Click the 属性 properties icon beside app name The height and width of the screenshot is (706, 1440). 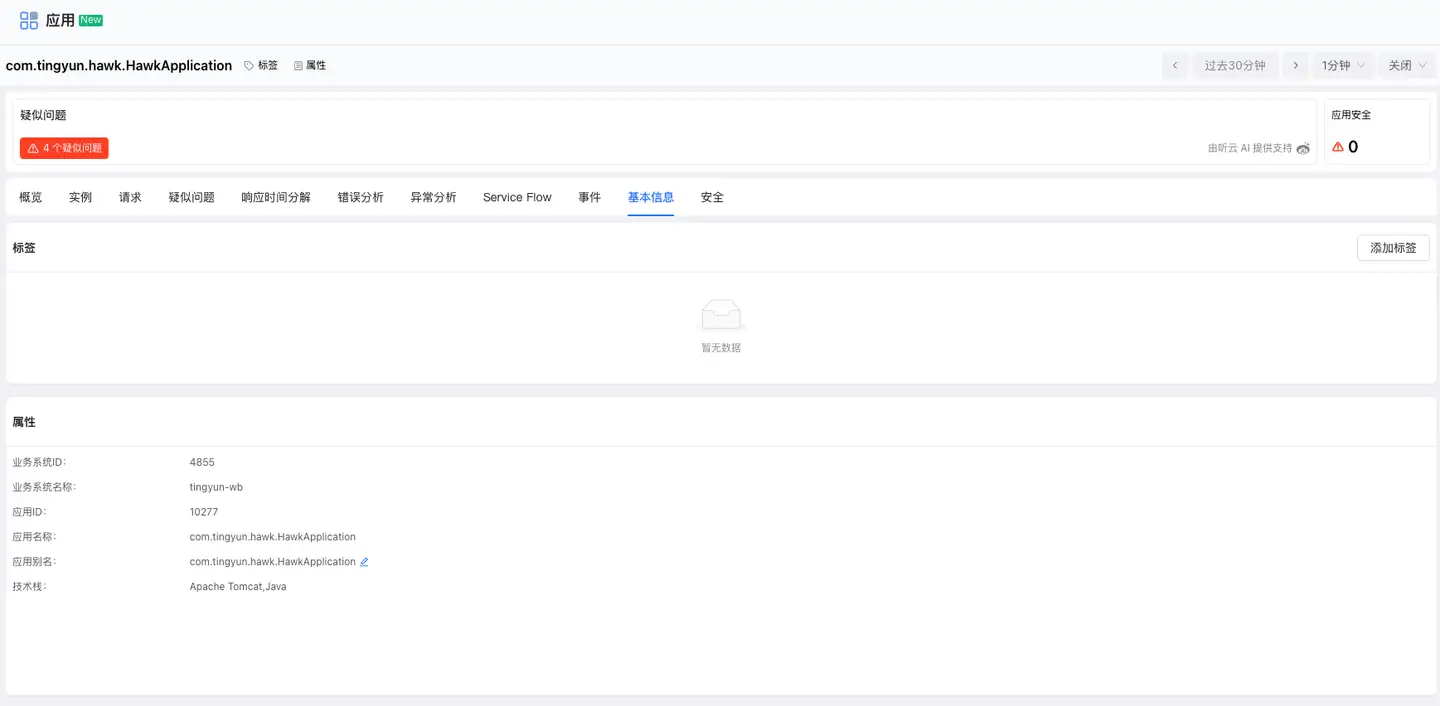click(298, 66)
